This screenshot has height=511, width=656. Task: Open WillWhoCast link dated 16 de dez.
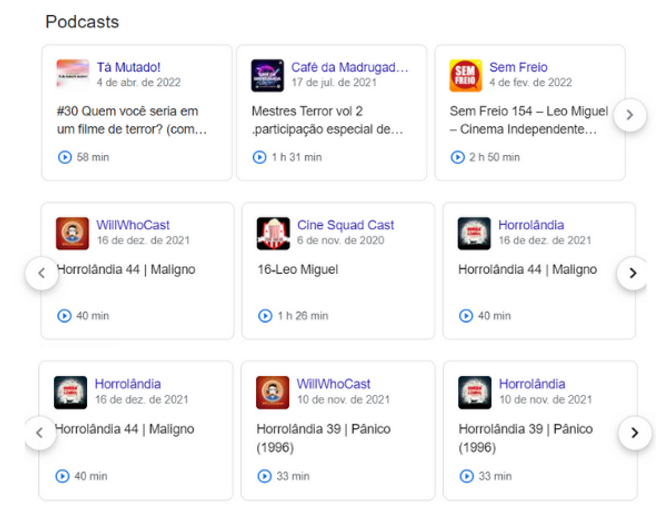pyautogui.click(x=133, y=225)
